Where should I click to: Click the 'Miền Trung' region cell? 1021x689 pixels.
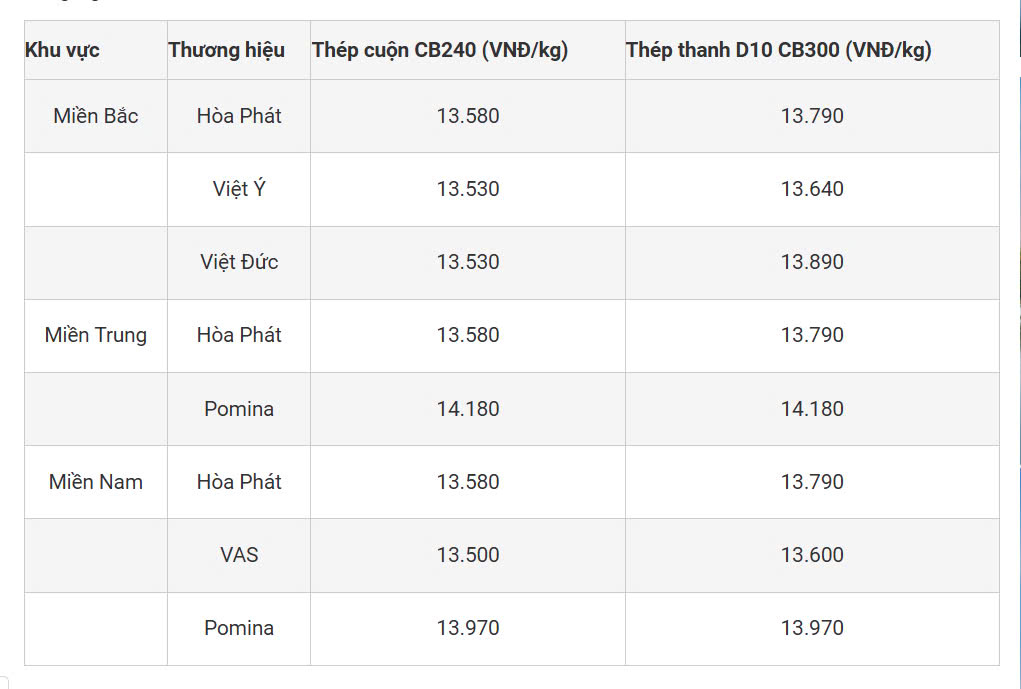(x=96, y=335)
